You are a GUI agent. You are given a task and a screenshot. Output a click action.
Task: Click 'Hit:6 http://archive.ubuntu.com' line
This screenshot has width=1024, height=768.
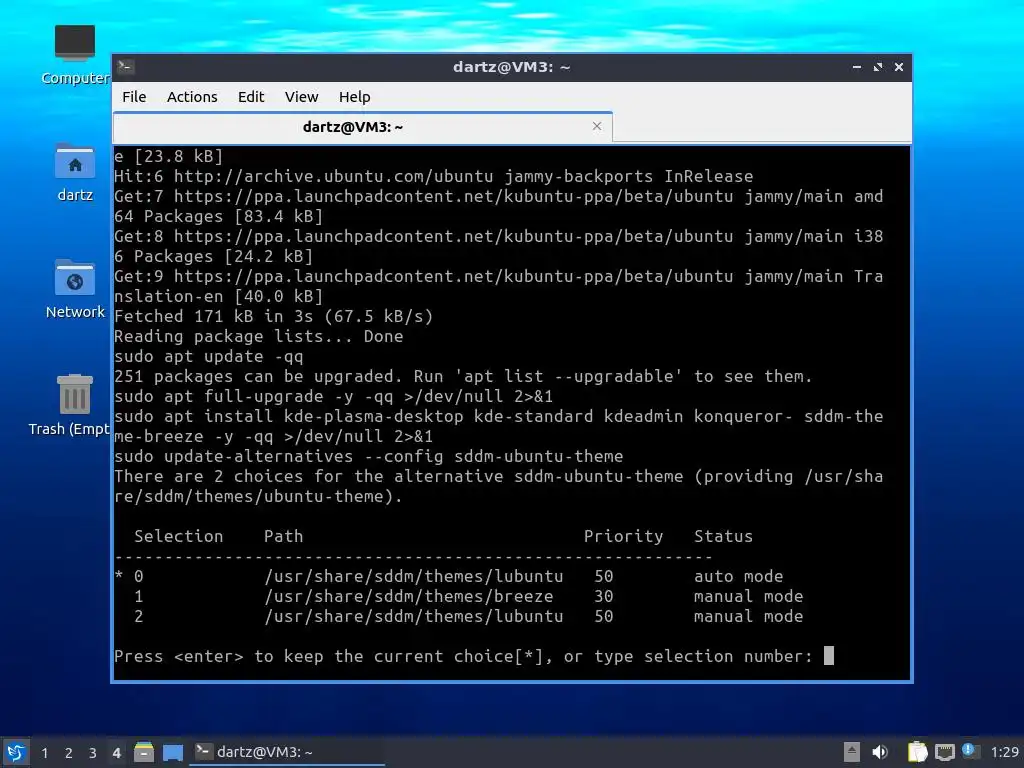434,176
